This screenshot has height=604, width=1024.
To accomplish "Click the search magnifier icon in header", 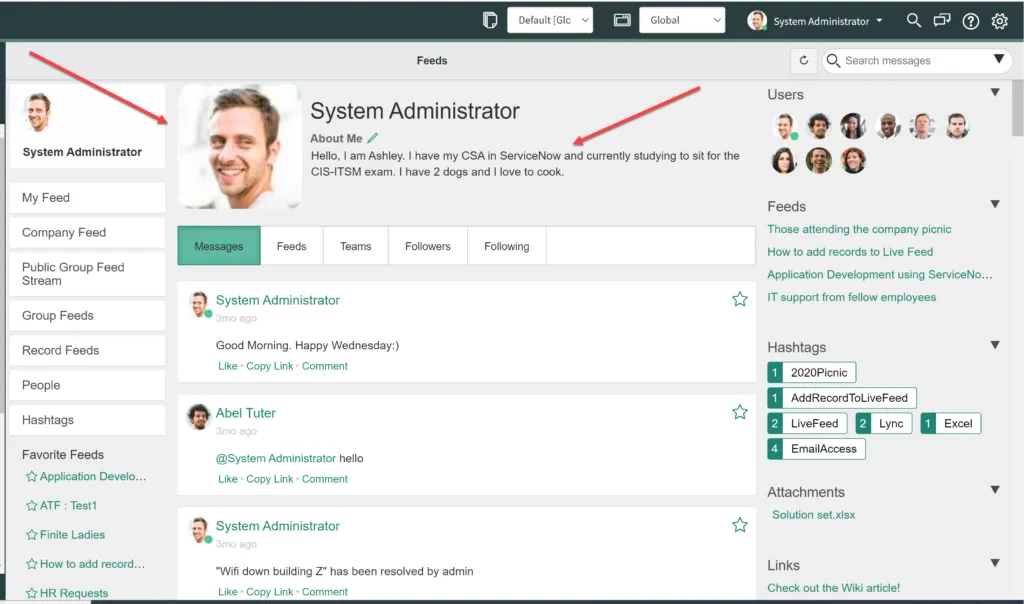I will point(913,21).
